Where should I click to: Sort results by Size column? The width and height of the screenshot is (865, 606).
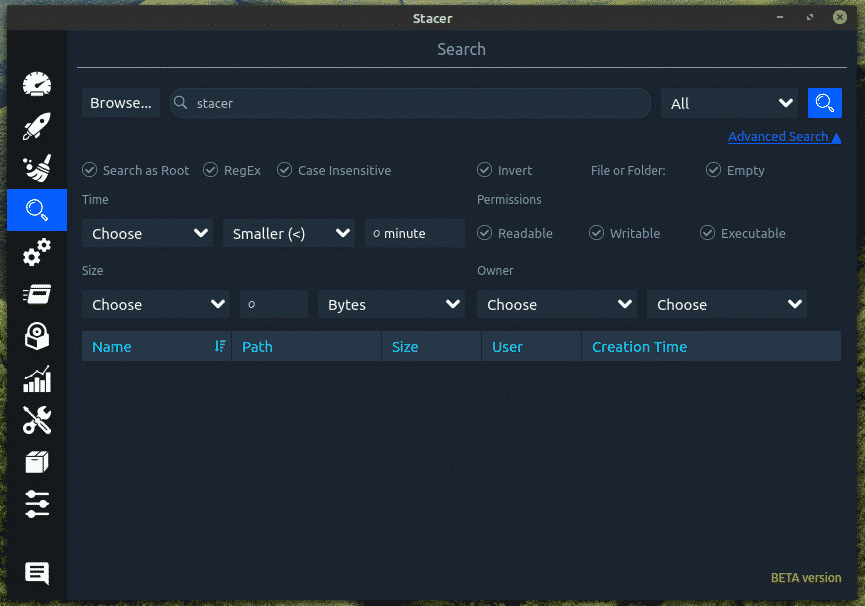(x=431, y=346)
